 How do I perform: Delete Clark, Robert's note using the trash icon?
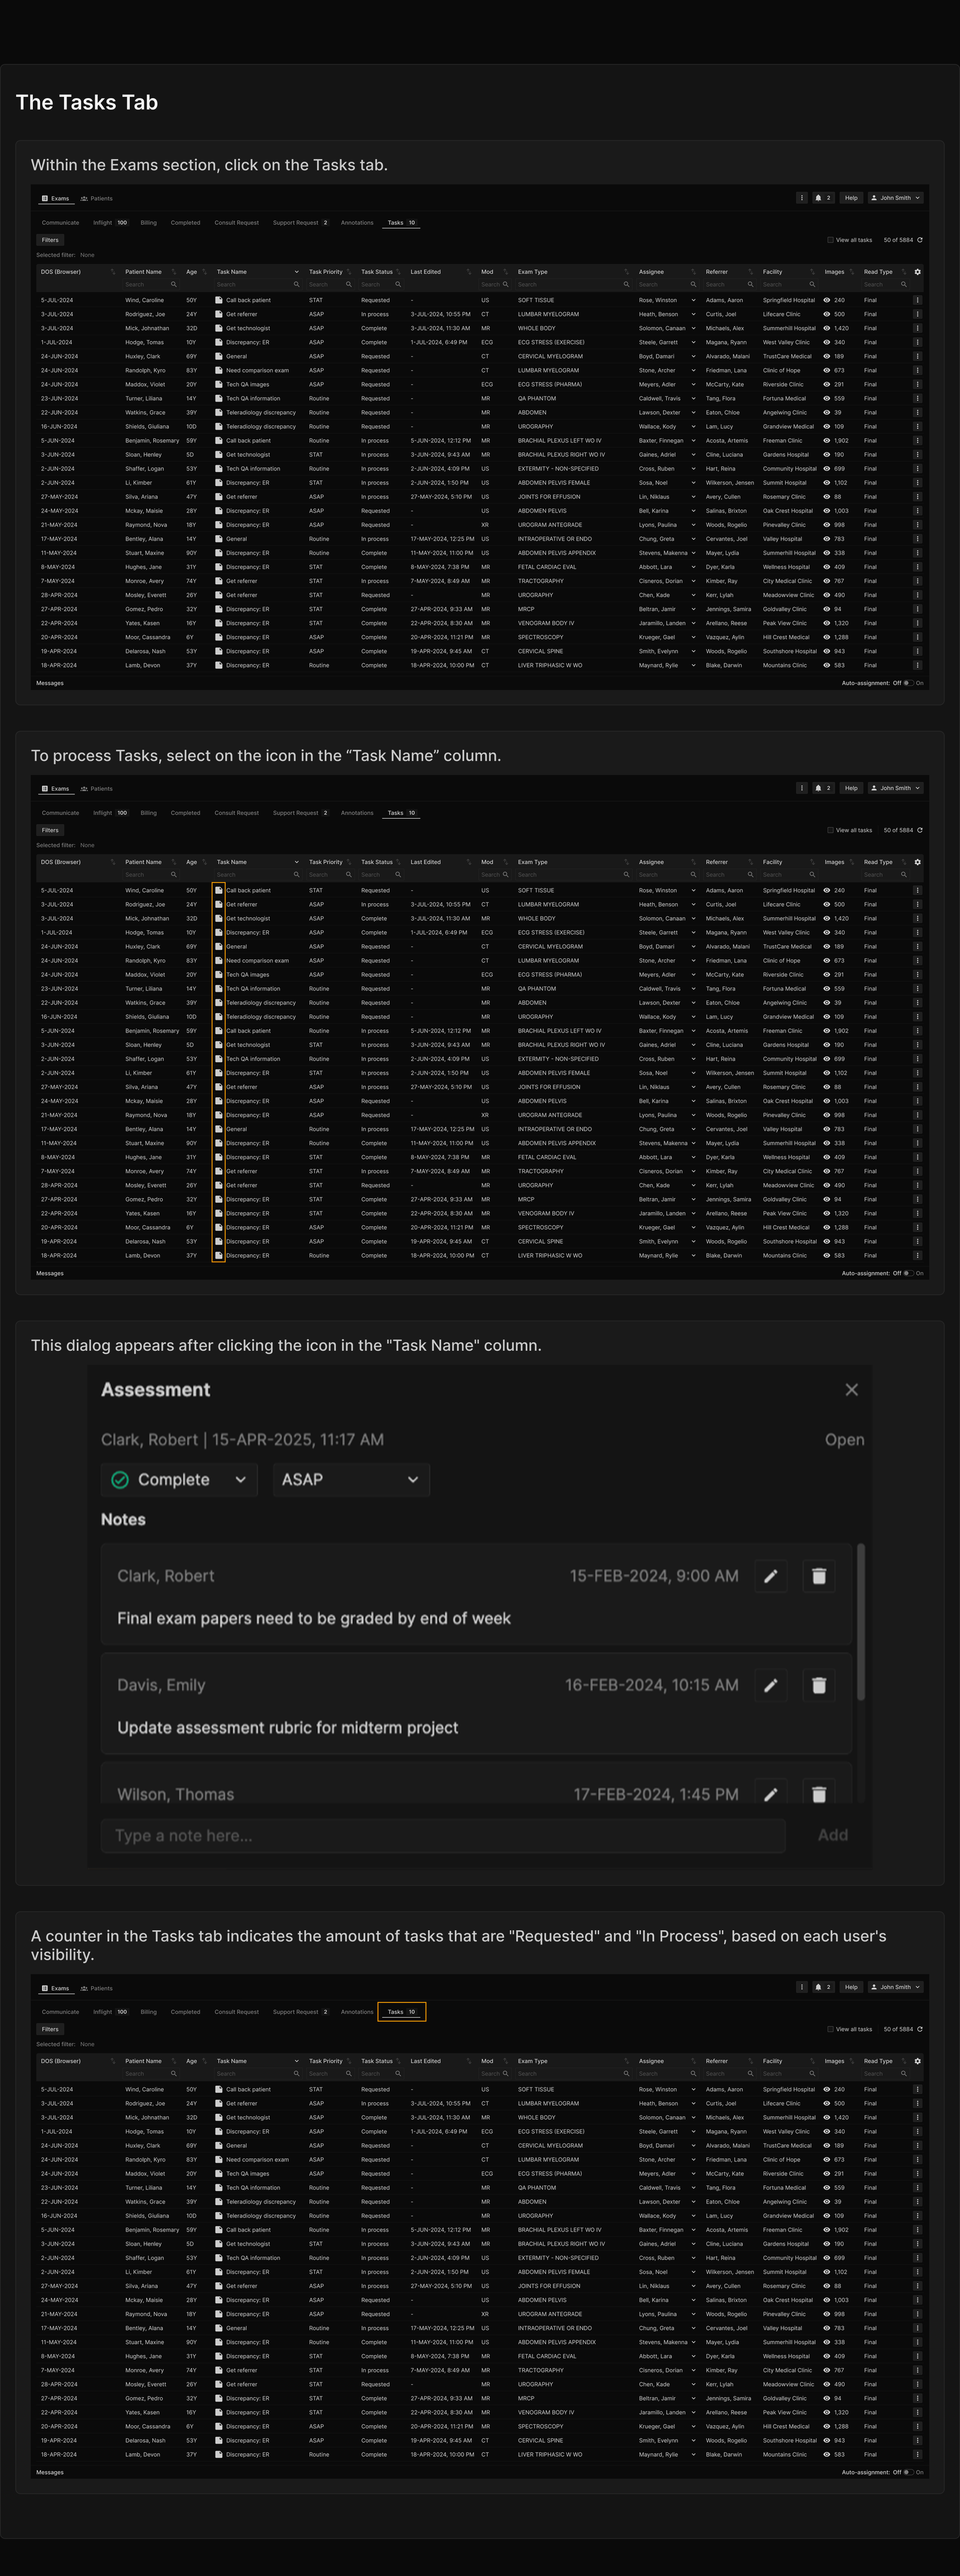819,1576
